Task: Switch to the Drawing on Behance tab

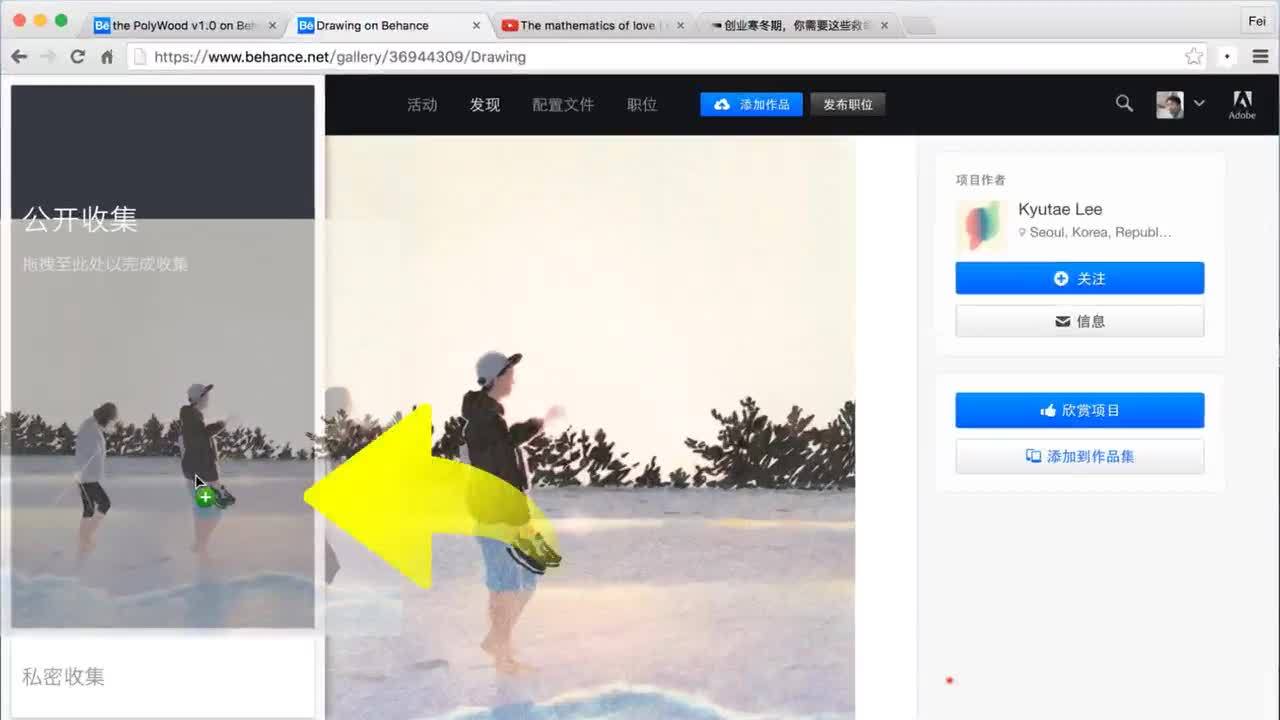Action: tap(380, 25)
